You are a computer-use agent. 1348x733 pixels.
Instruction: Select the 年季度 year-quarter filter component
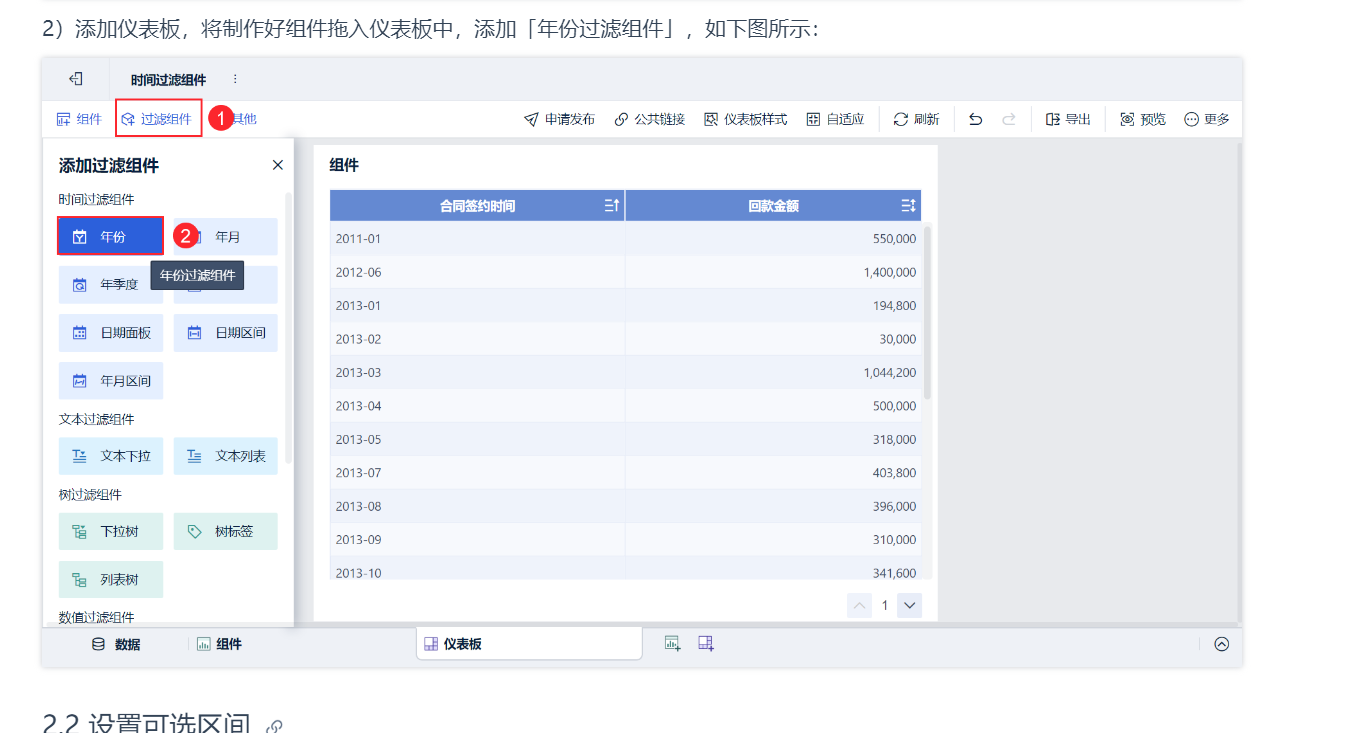[x=110, y=285]
